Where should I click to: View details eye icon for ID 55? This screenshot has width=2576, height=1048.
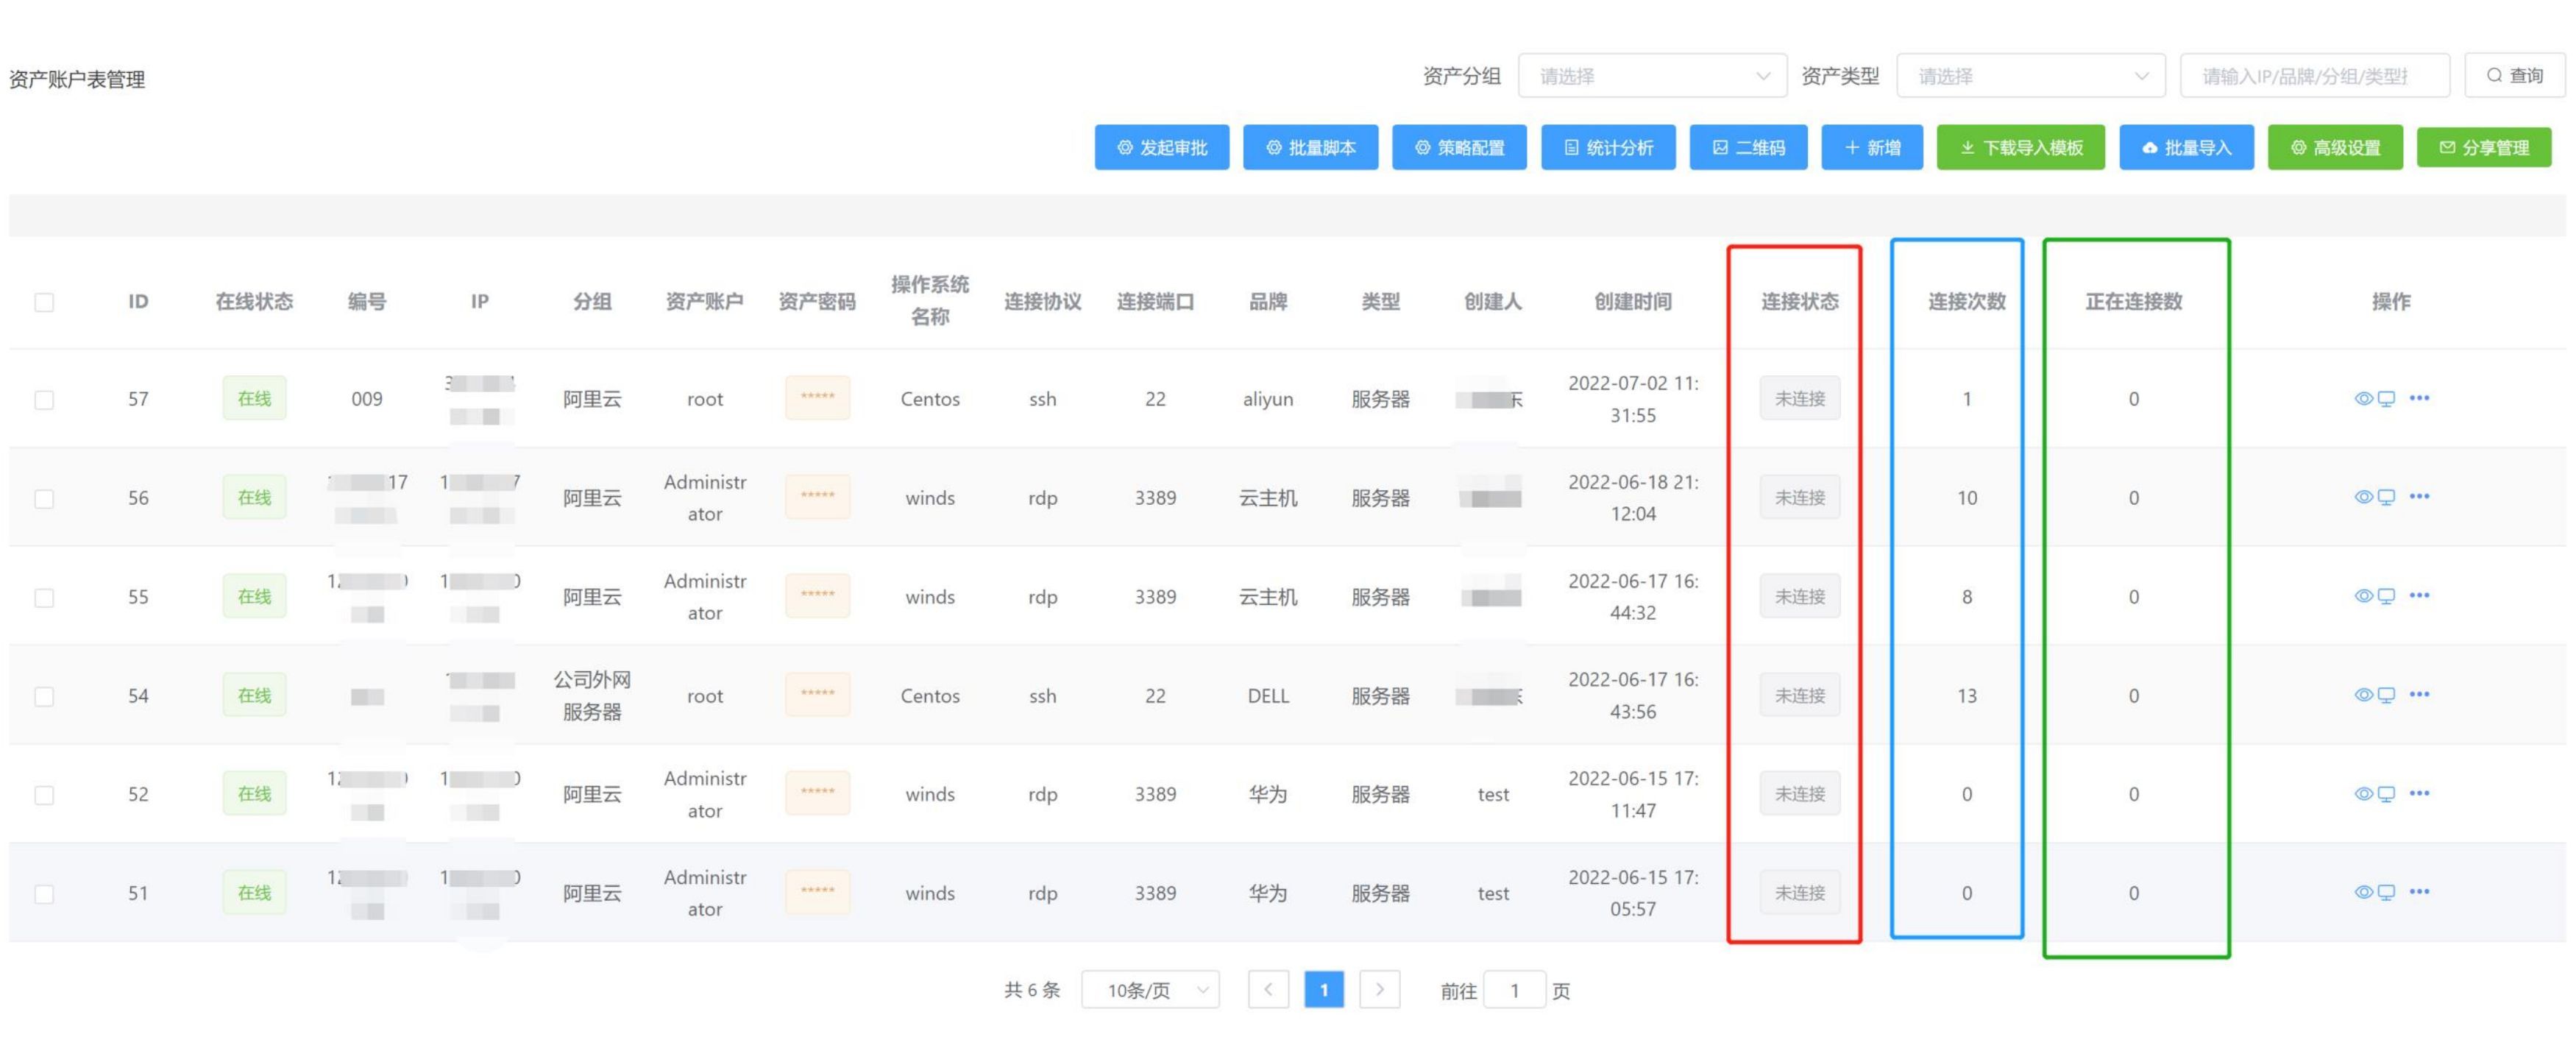tap(2363, 596)
